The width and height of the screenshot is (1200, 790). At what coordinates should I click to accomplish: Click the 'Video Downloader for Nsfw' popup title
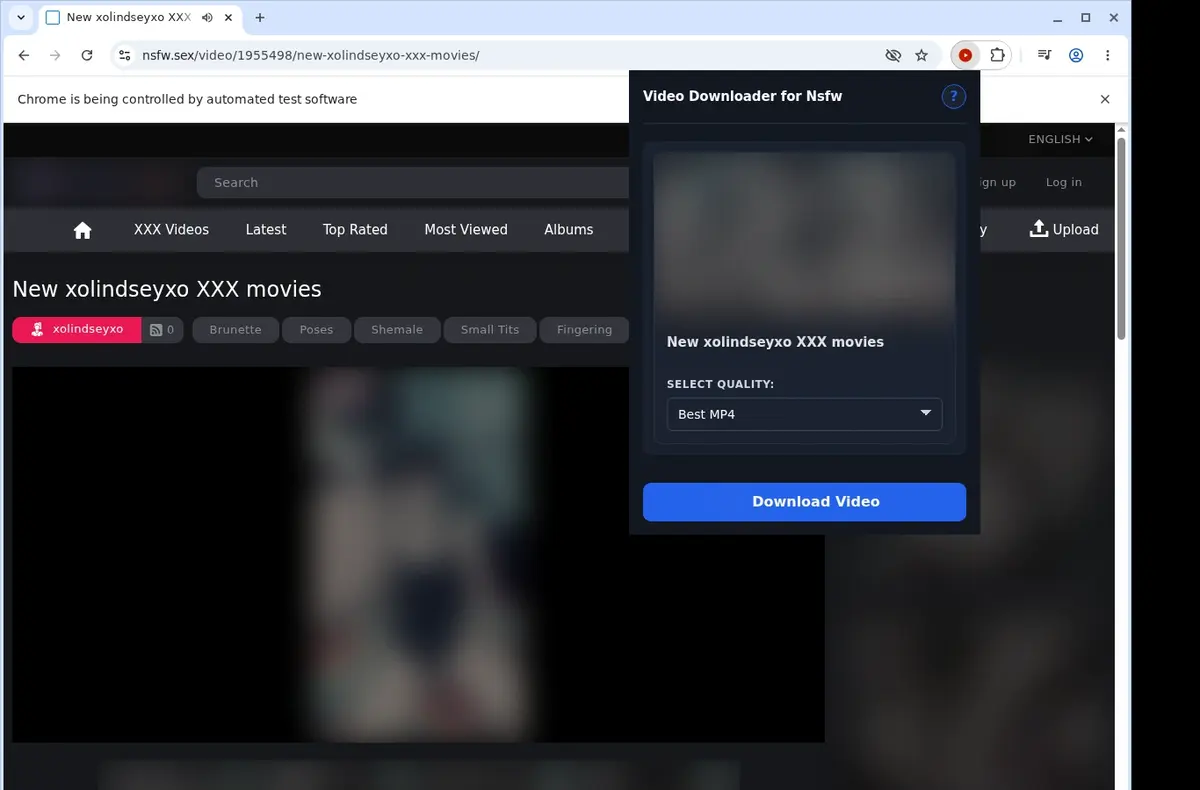[x=742, y=96]
